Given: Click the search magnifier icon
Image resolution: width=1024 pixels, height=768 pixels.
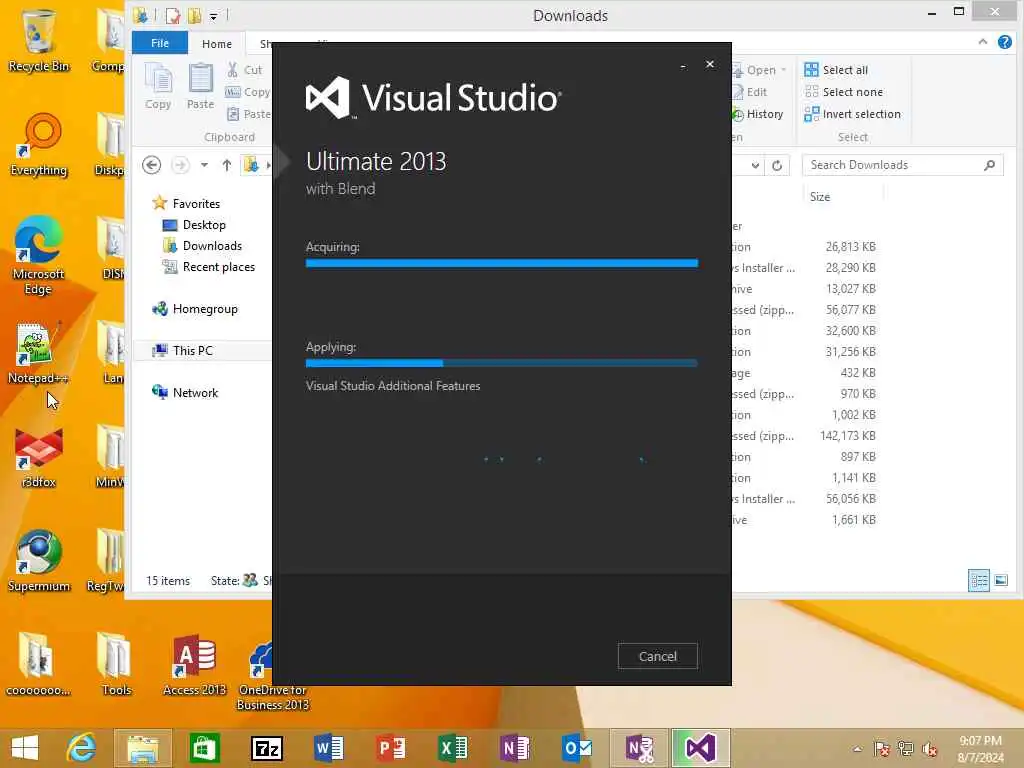Looking at the screenshot, I should (x=989, y=165).
